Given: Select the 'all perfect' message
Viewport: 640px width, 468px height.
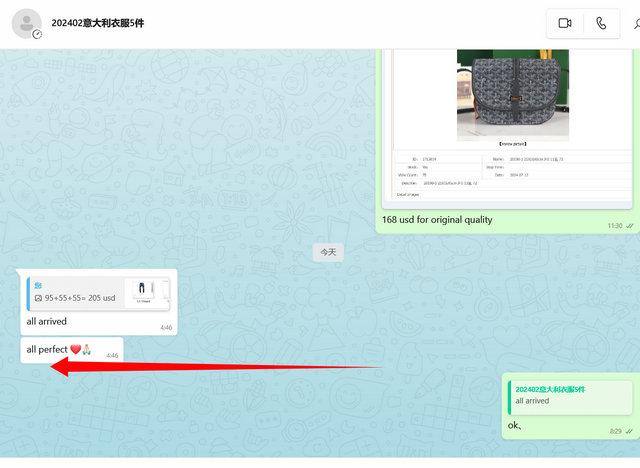Looking at the screenshot, I should pos(72,350).
